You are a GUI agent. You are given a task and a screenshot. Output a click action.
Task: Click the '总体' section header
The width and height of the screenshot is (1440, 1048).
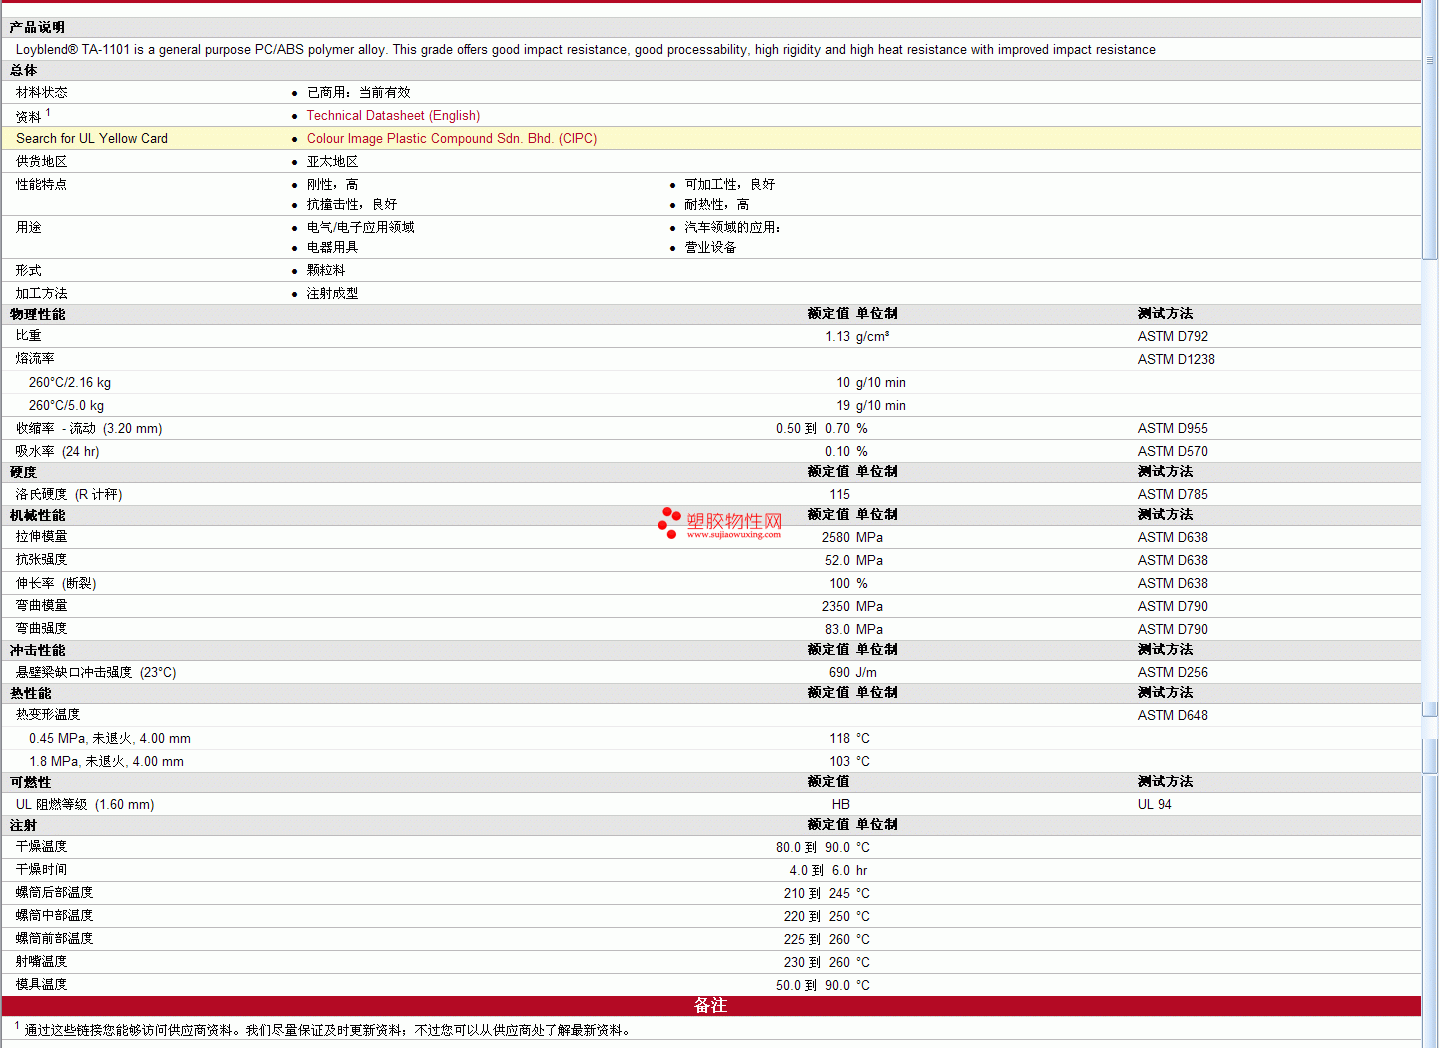23,70
